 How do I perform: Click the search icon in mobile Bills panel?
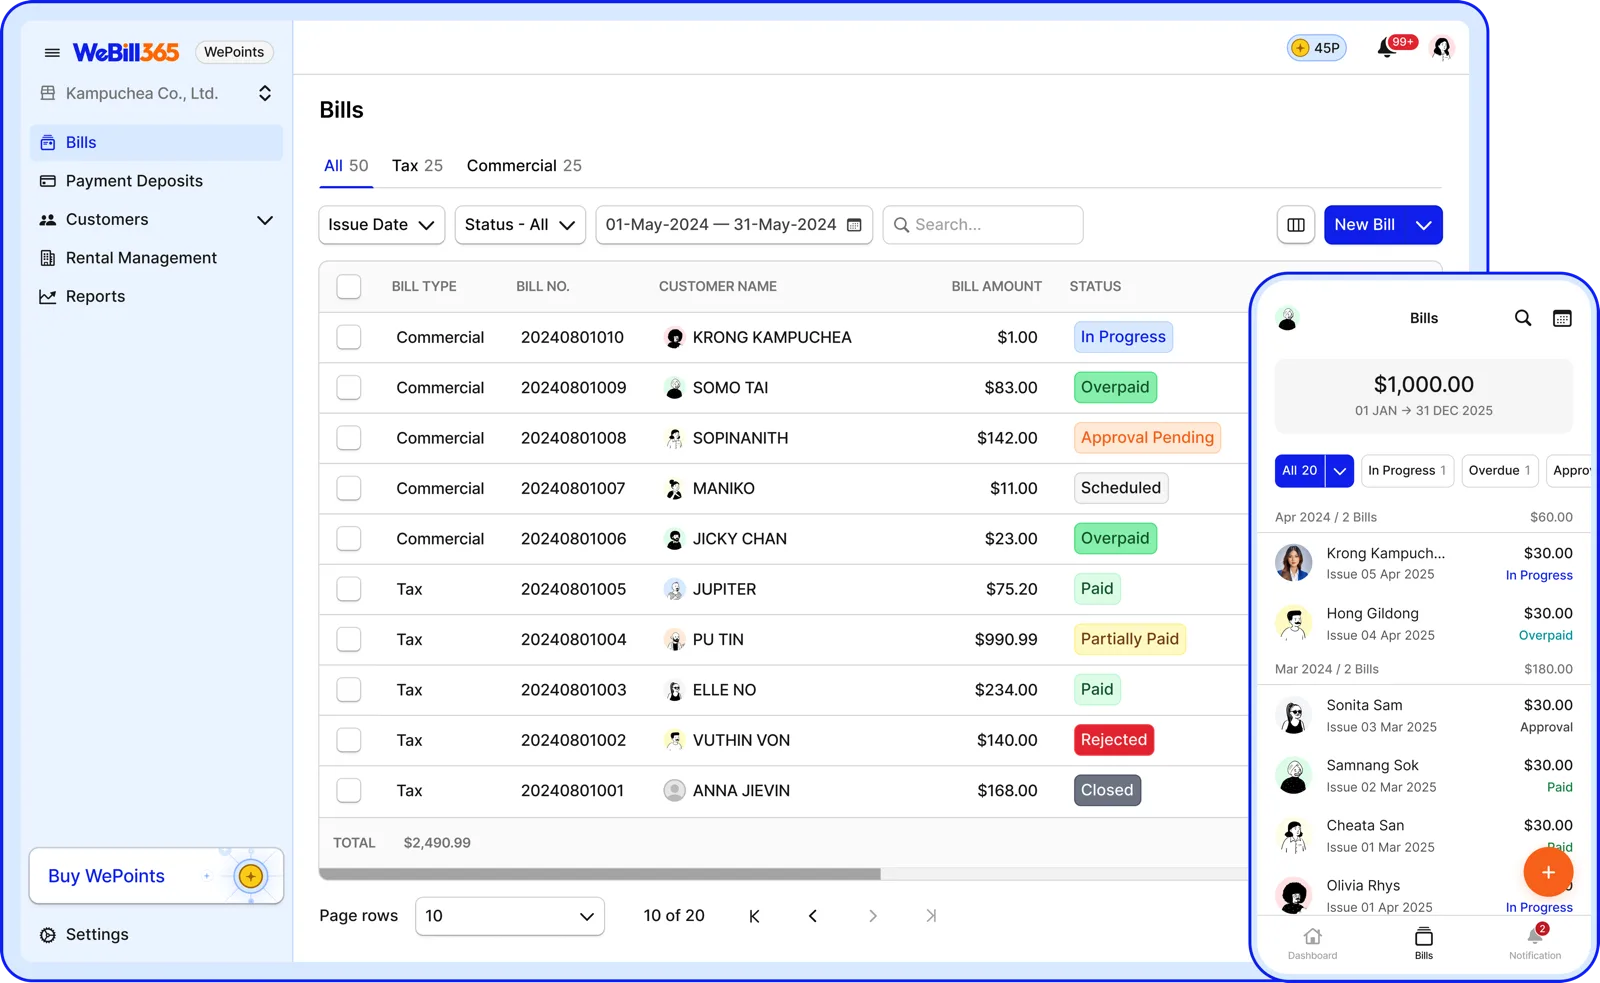point(1523,318)
